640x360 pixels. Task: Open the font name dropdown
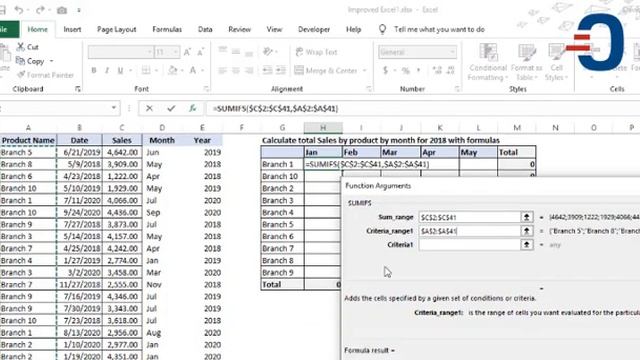pos(150,52)
